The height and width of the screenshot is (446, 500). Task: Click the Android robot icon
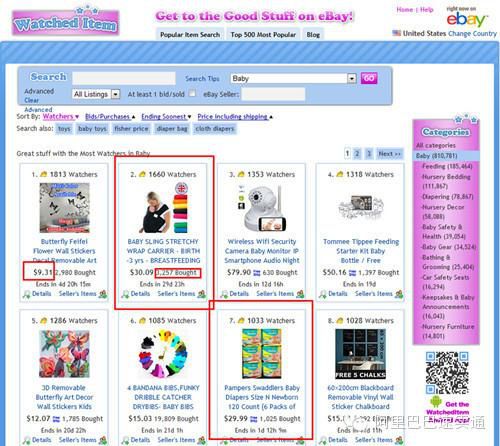pyautogui.click(x=435, y=402)
